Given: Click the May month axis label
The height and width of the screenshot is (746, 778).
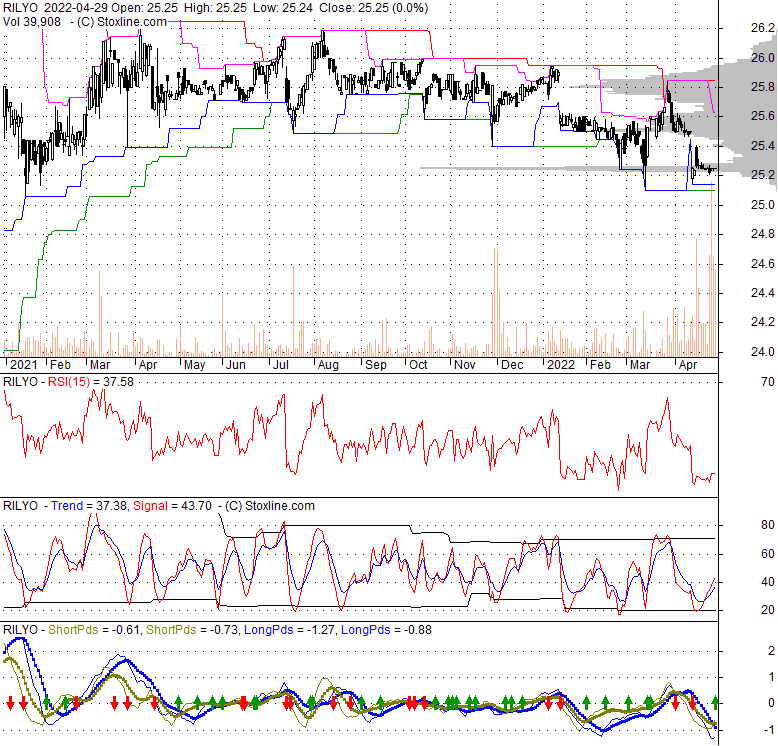Looking at the screenshot, I should (194, 365).
